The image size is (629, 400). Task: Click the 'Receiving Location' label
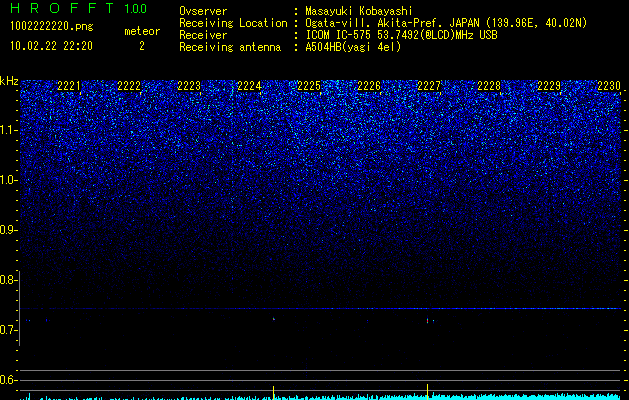(233, 23)
